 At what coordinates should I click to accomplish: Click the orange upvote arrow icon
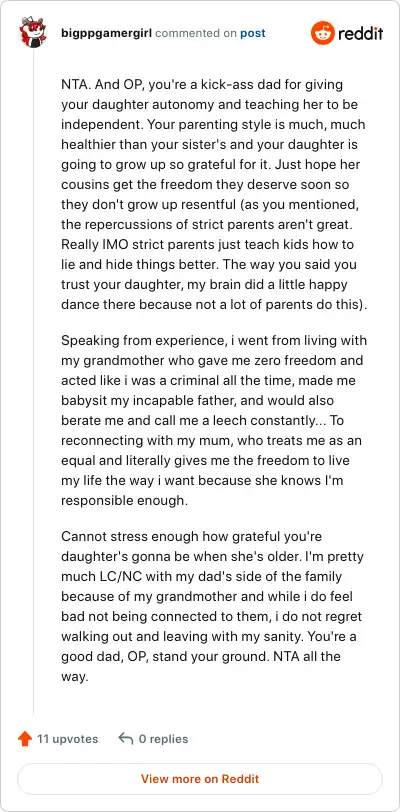[x=25, y=739]
